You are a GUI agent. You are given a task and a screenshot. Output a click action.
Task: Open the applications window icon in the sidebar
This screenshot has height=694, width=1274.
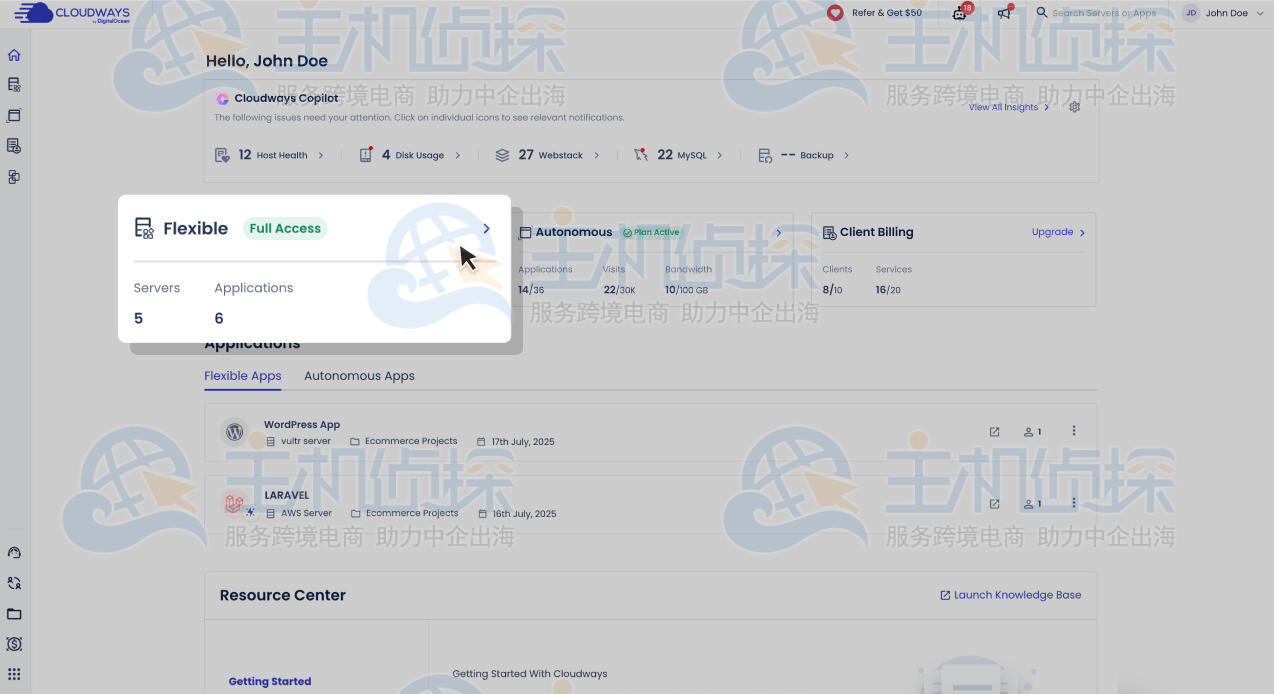(x=14, y=115)
